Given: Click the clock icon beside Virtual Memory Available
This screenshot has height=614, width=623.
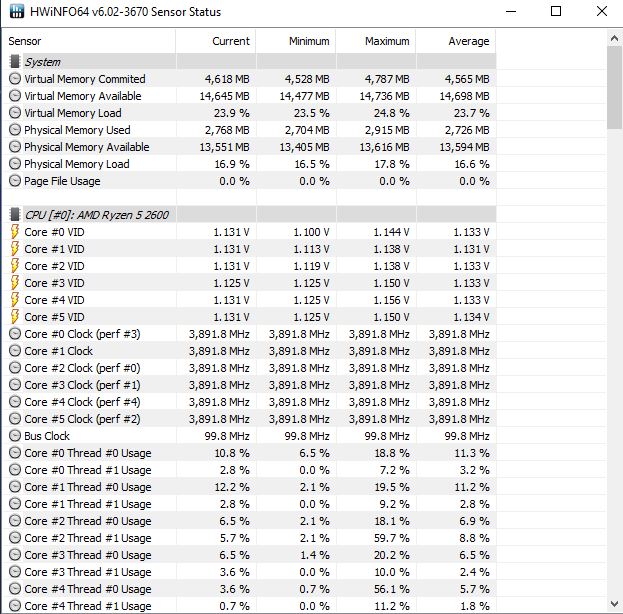Looking at the screenshot, I should (15, 96).
